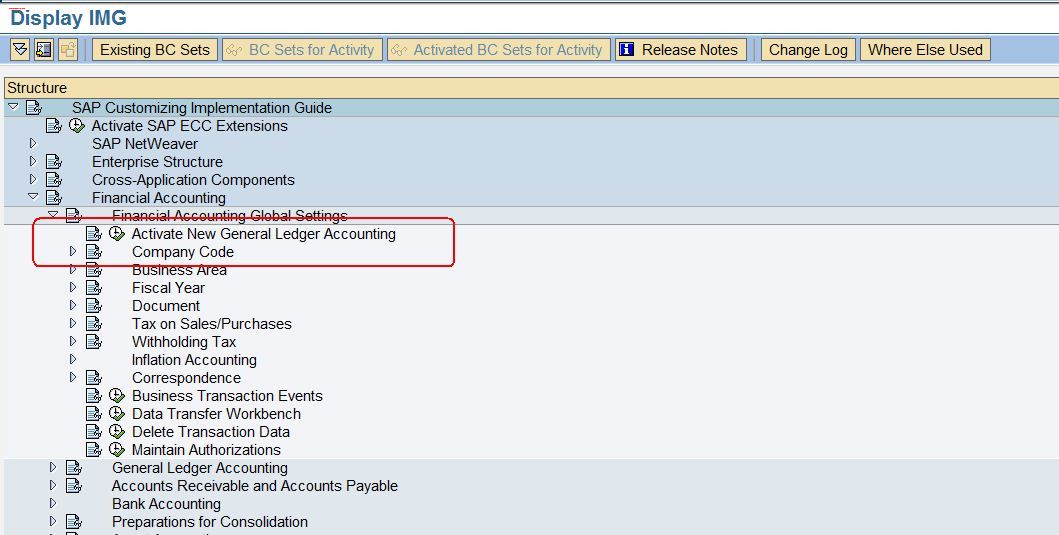The image size is (1059, 535).
Task: Click the greyed third toolbar icon
Action: pos(68,49)
